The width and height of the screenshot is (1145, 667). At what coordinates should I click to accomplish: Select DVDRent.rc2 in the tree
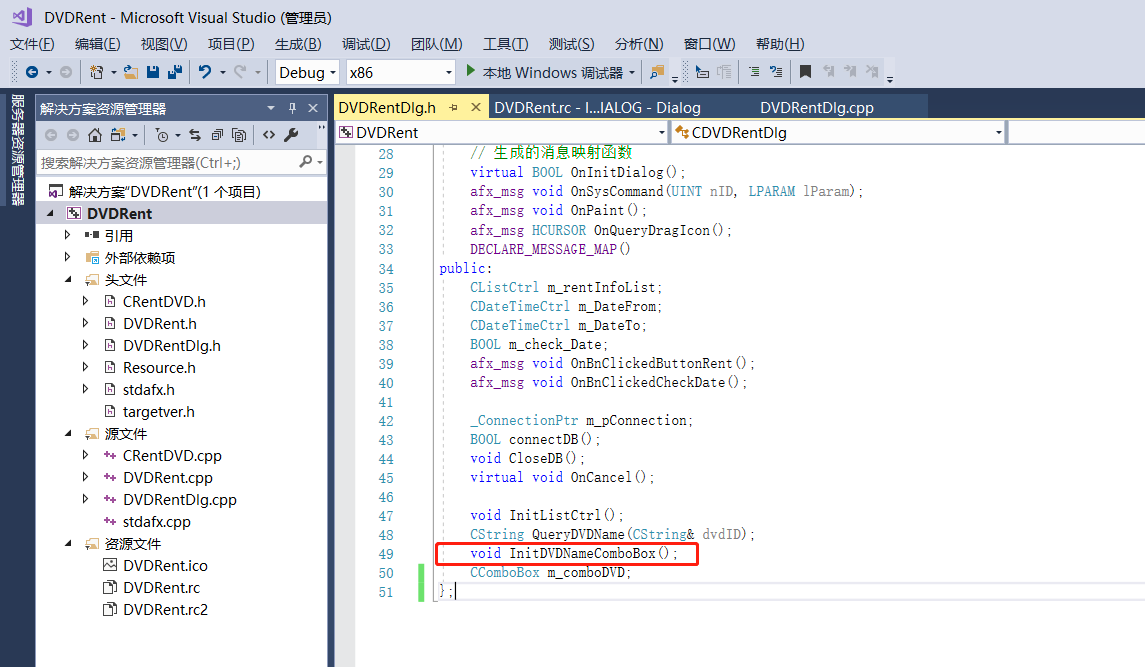(x=165, y=609)
